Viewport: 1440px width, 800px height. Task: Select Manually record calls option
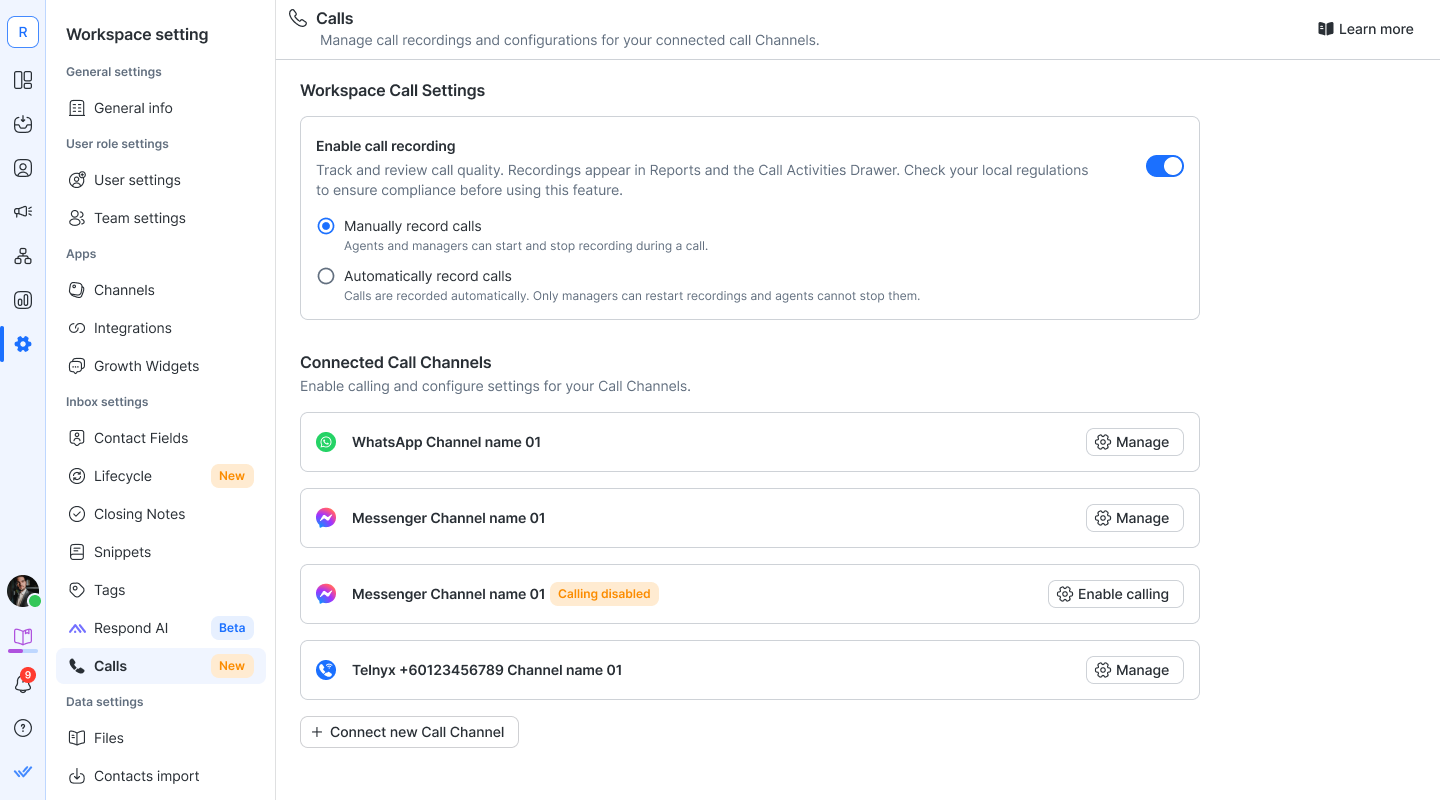point(326,226)
